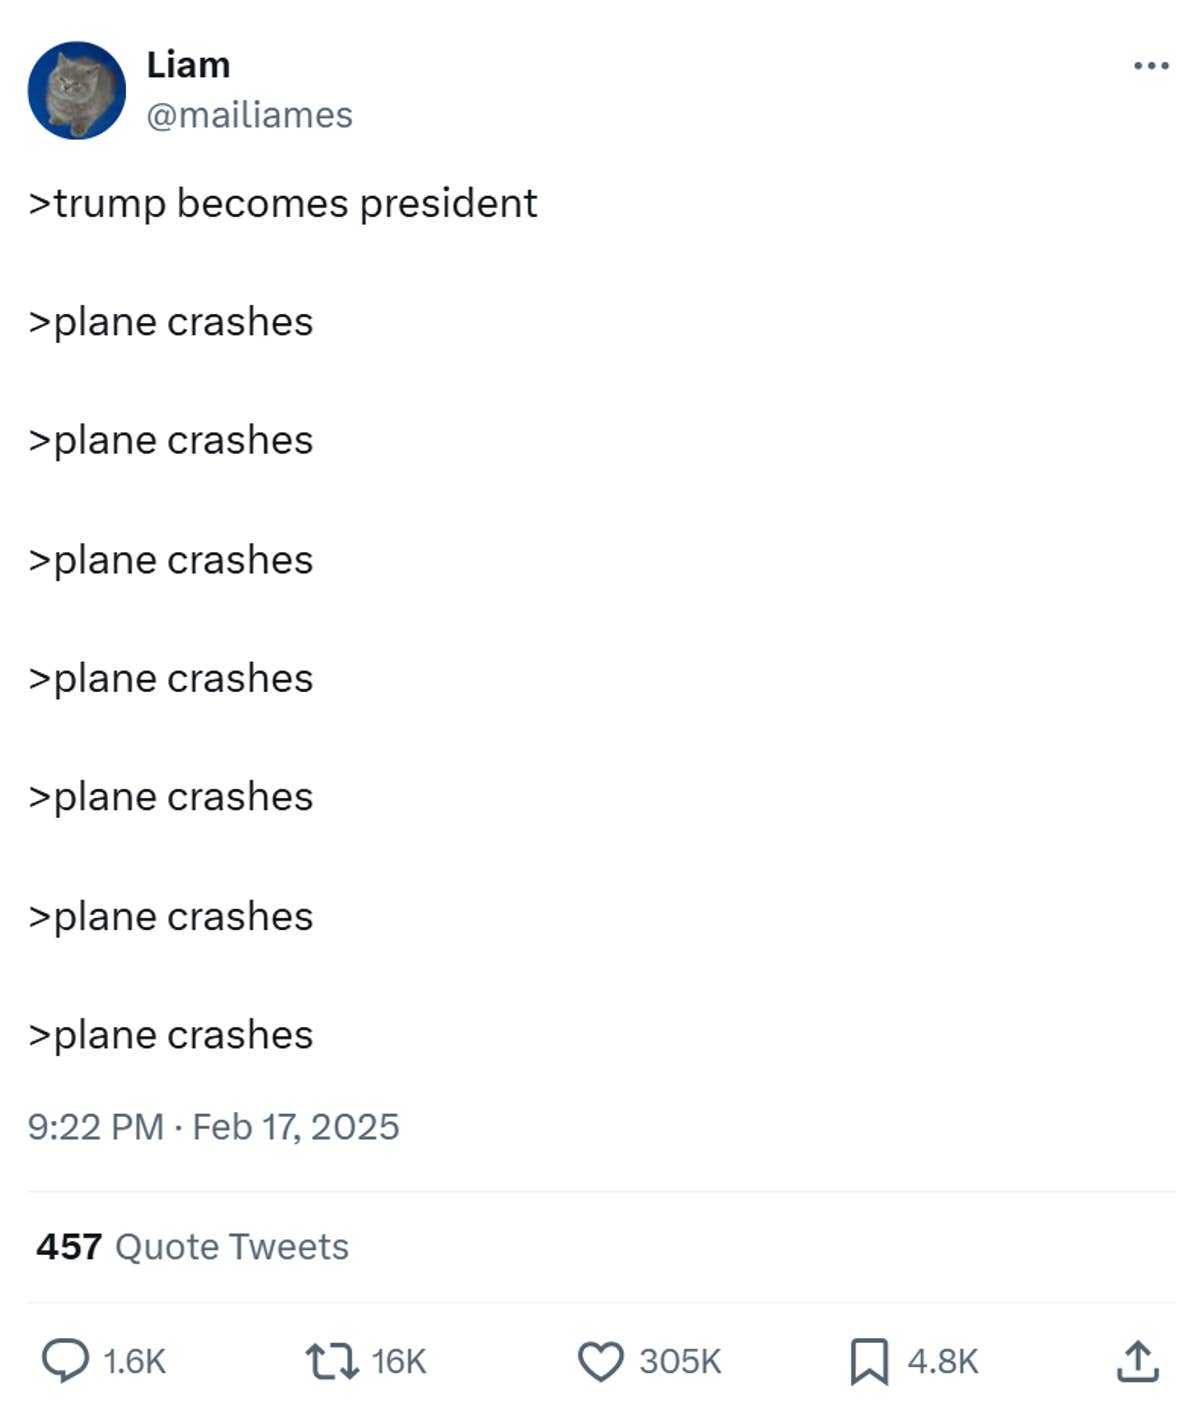This screenshot has width=1200, height=1405.
Task: Open the reply icon on the tweet
Action: coord(66,1360)
